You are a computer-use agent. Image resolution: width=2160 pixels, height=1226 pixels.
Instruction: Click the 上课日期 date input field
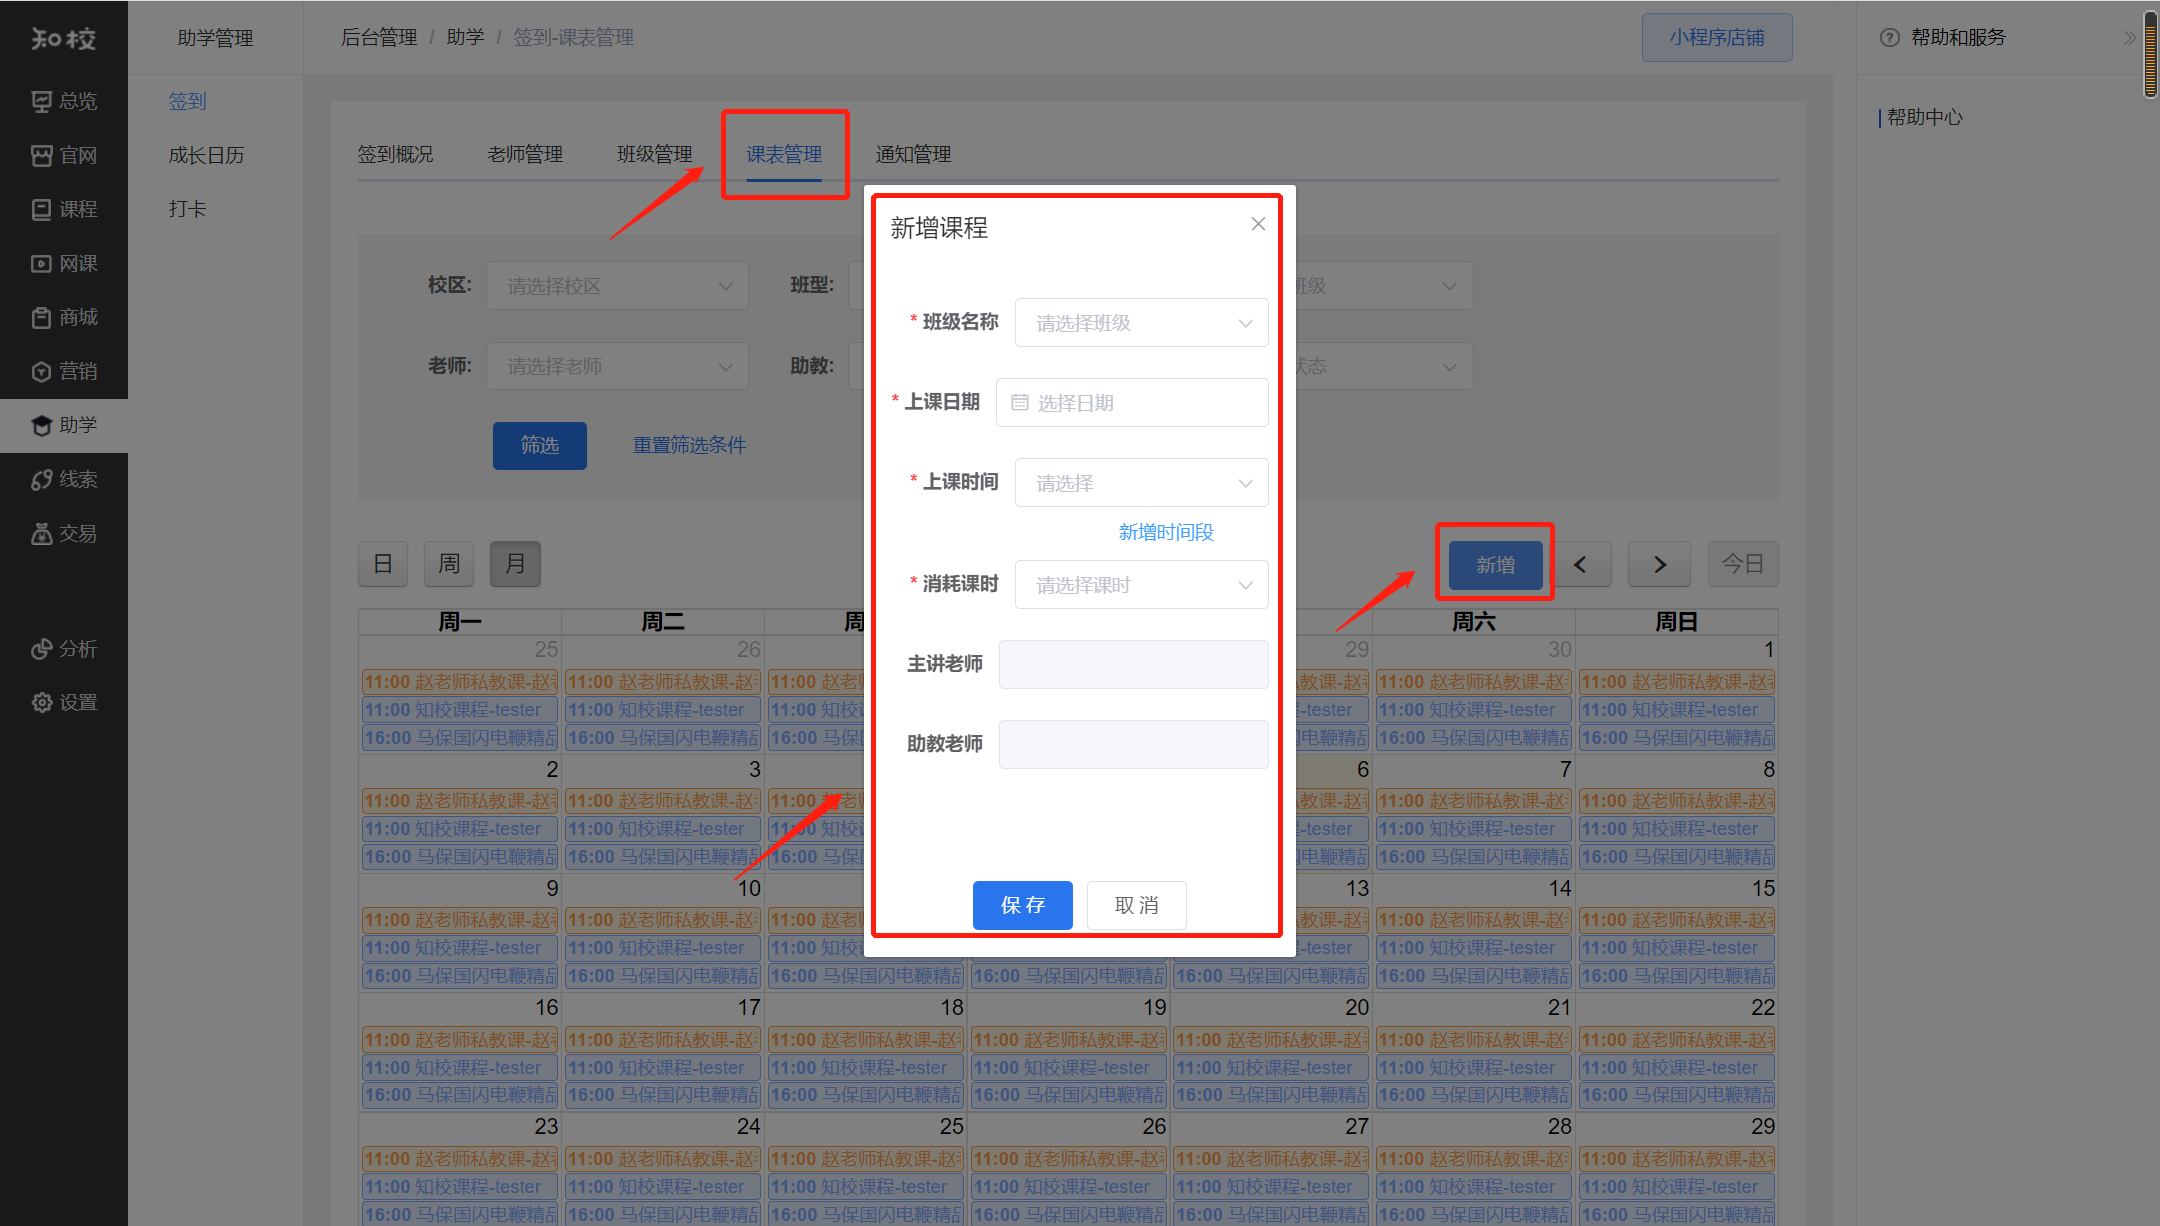tap(1132, 403)
